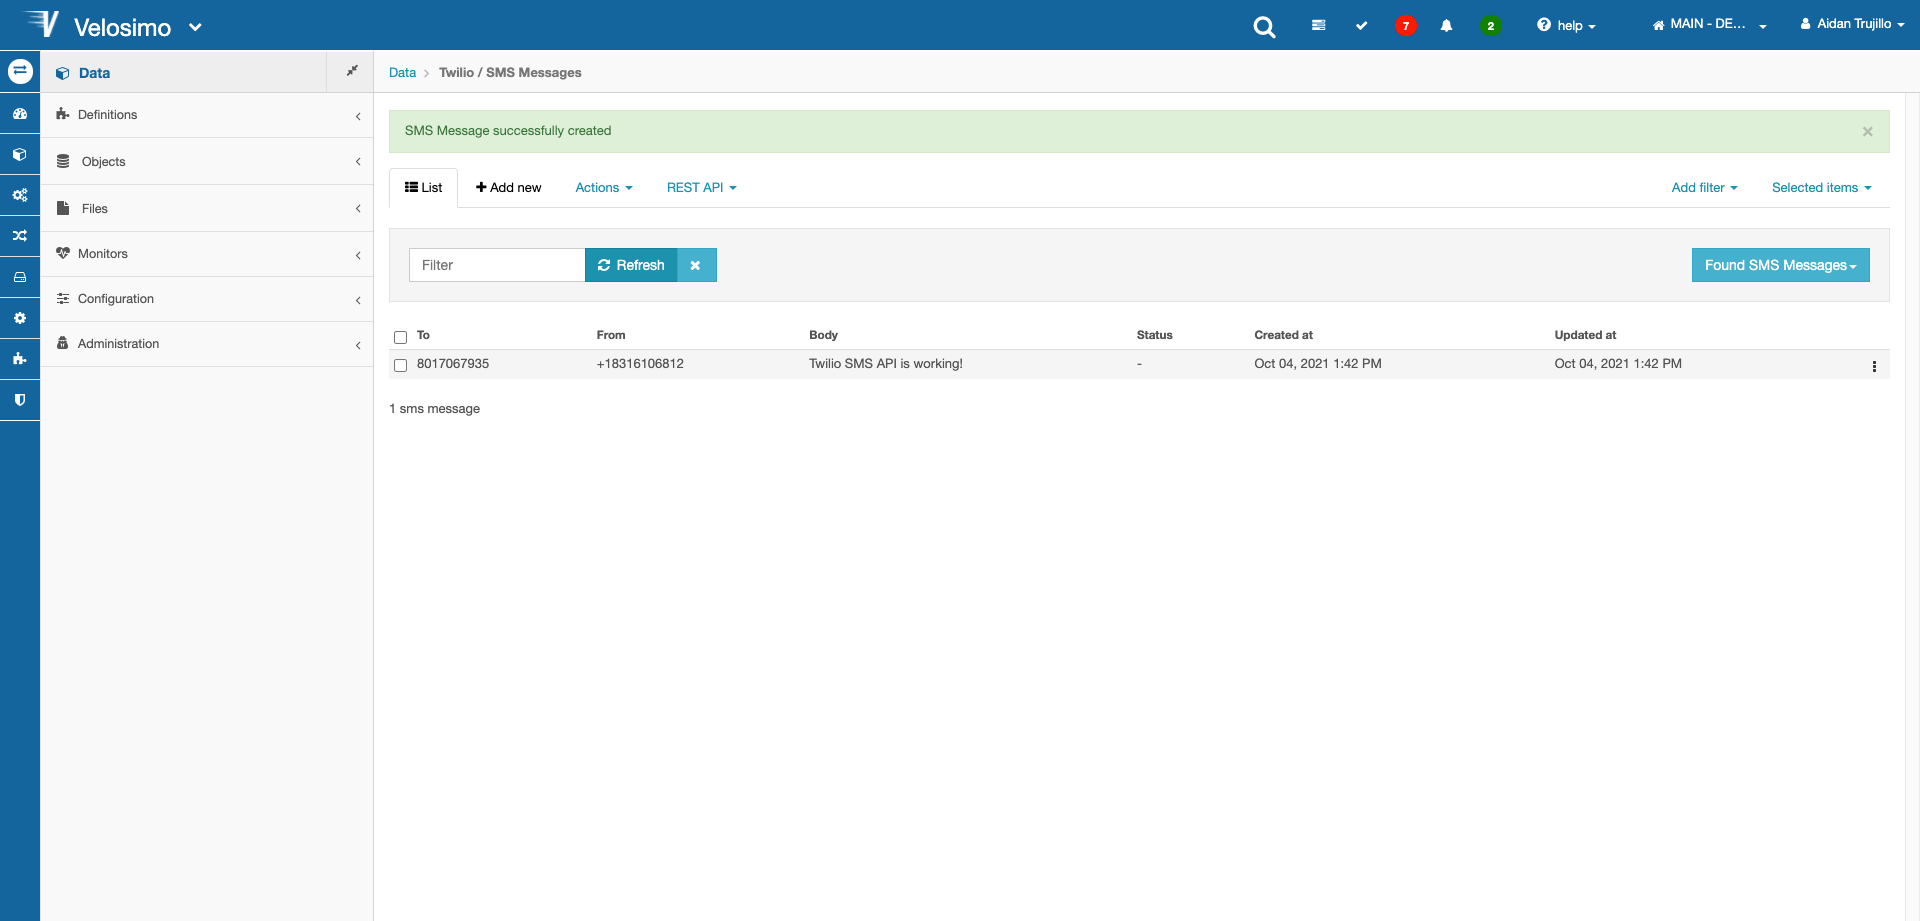Expand the Configuration section
Viewport: 1920px width, 921px height.
pos(207,299)
